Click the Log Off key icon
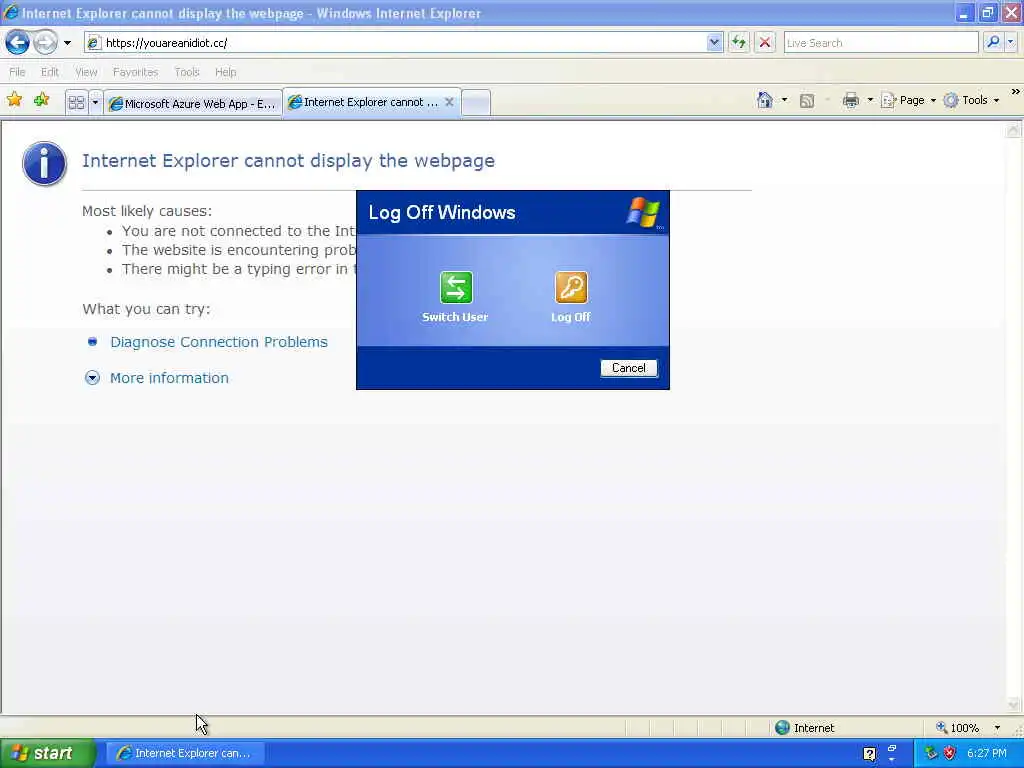 [571, 287]
